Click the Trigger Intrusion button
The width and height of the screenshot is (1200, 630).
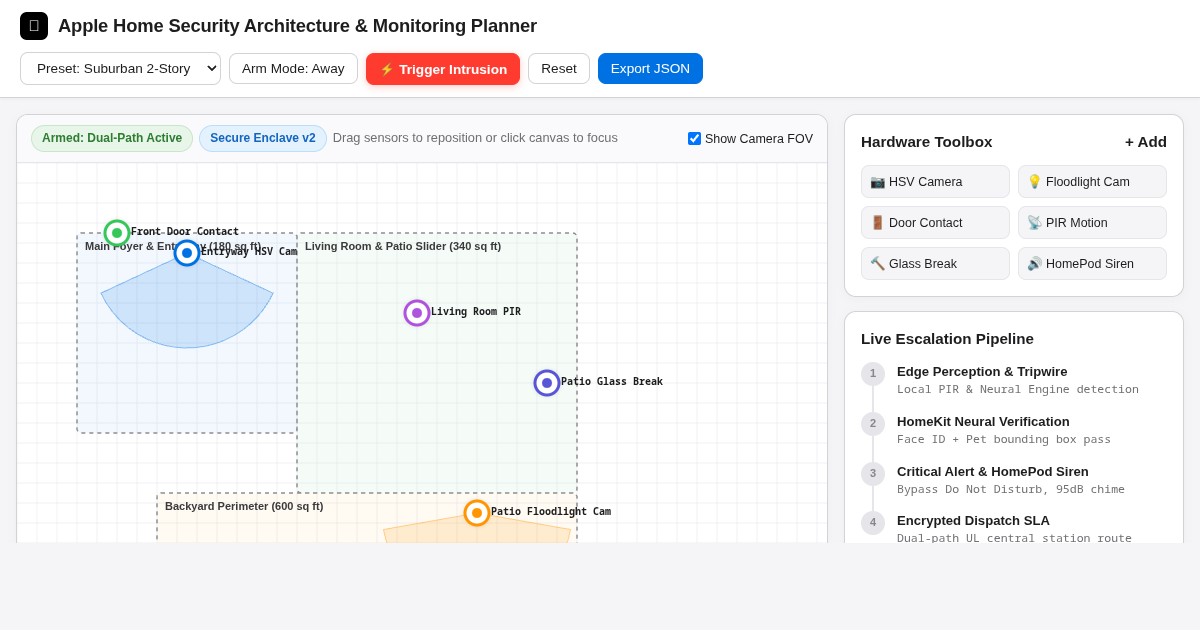443,69
